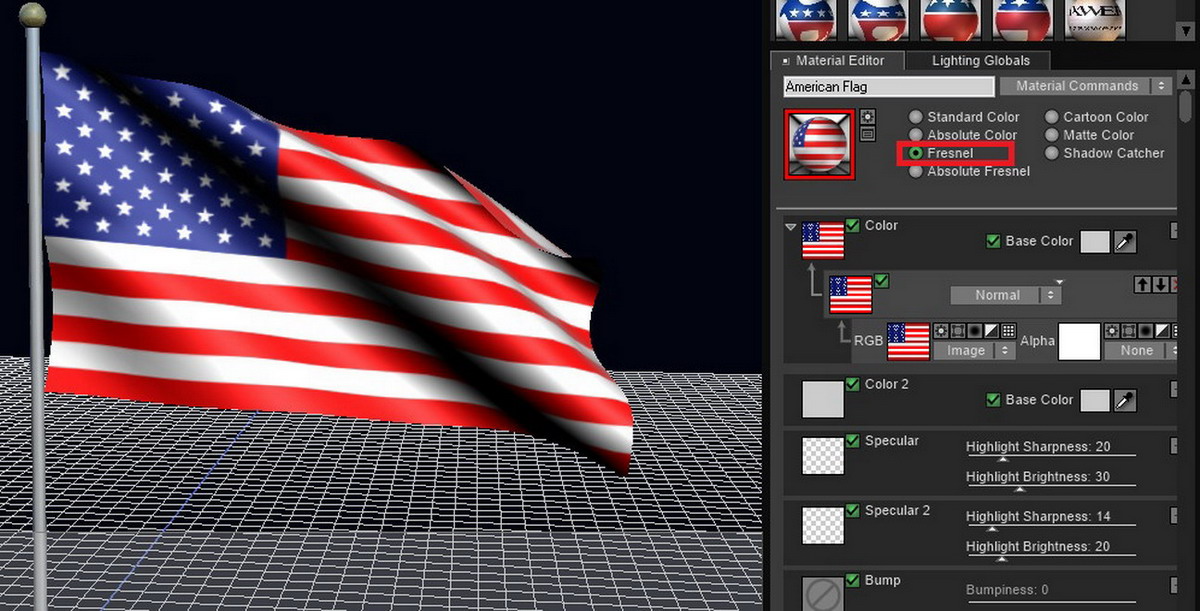
Task: Switch to the Lighting Globals tab
Action: pyautogui.click(x=981, y=60)
